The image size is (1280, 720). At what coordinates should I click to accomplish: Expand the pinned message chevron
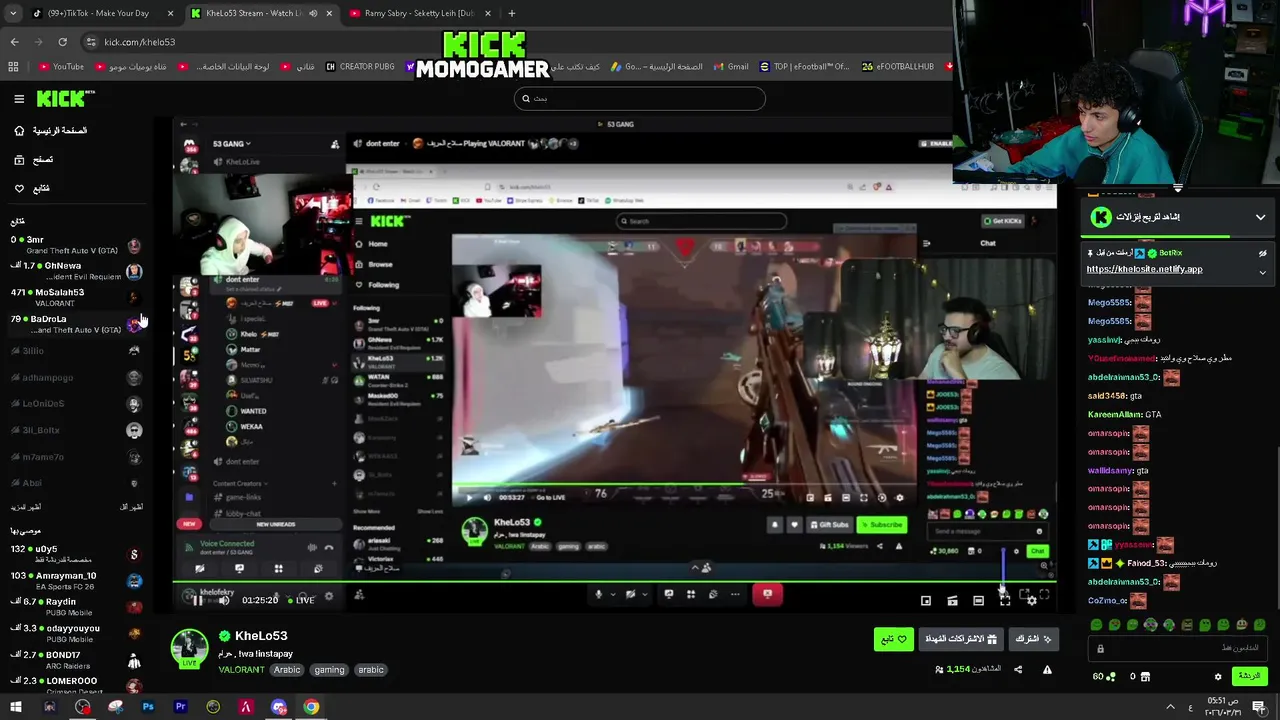point(1262,272)
